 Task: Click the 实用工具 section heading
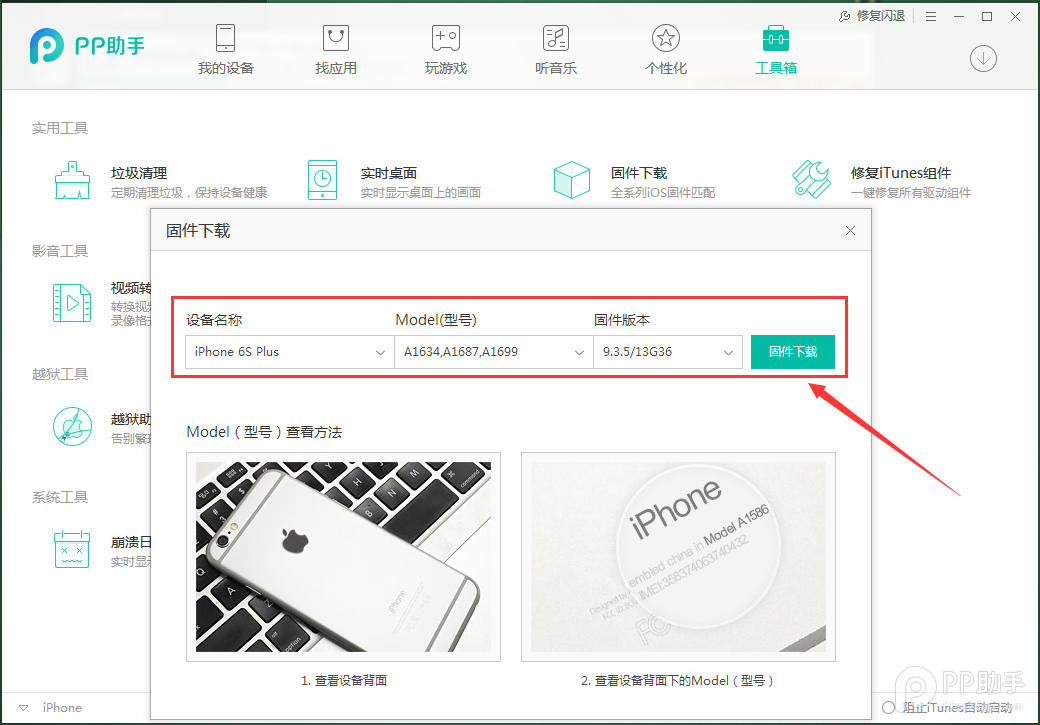click(60, 128)
